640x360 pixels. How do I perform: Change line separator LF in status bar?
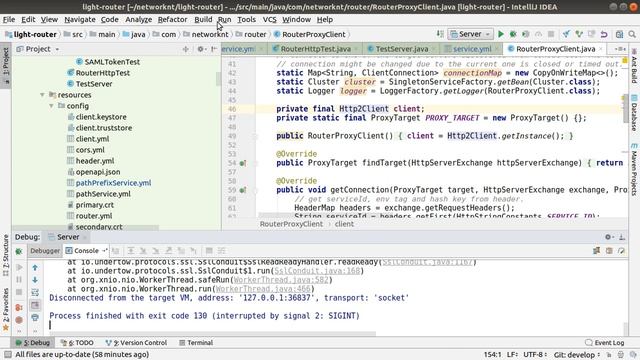tap(513, 355)
